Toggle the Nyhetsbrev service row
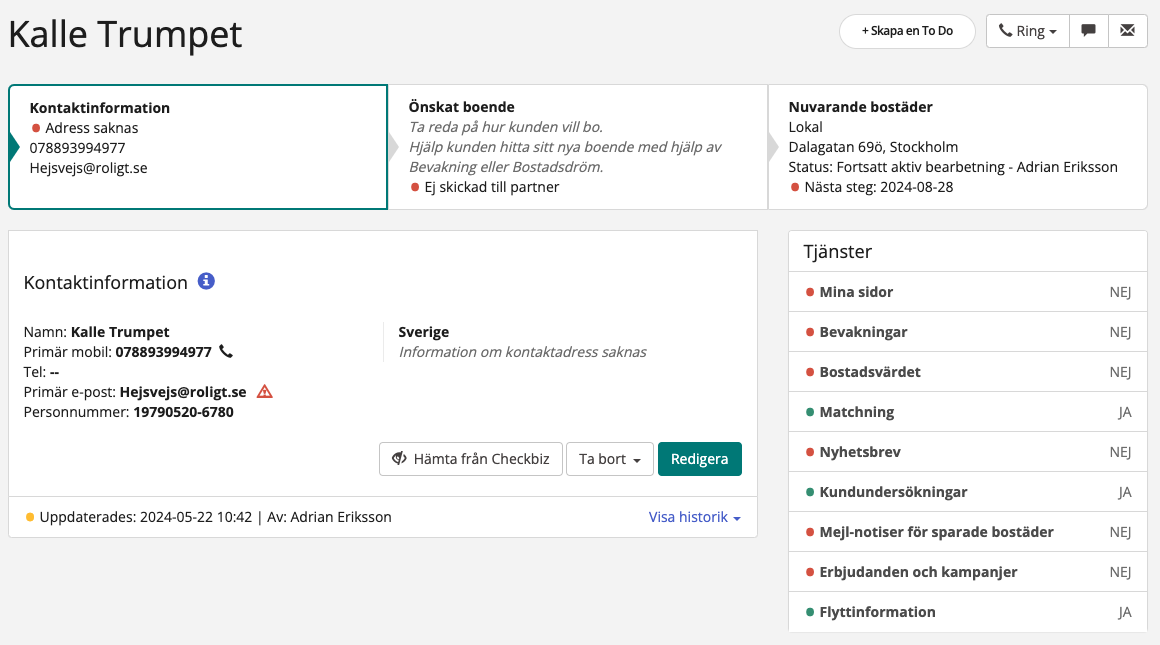 pos(967,452)
